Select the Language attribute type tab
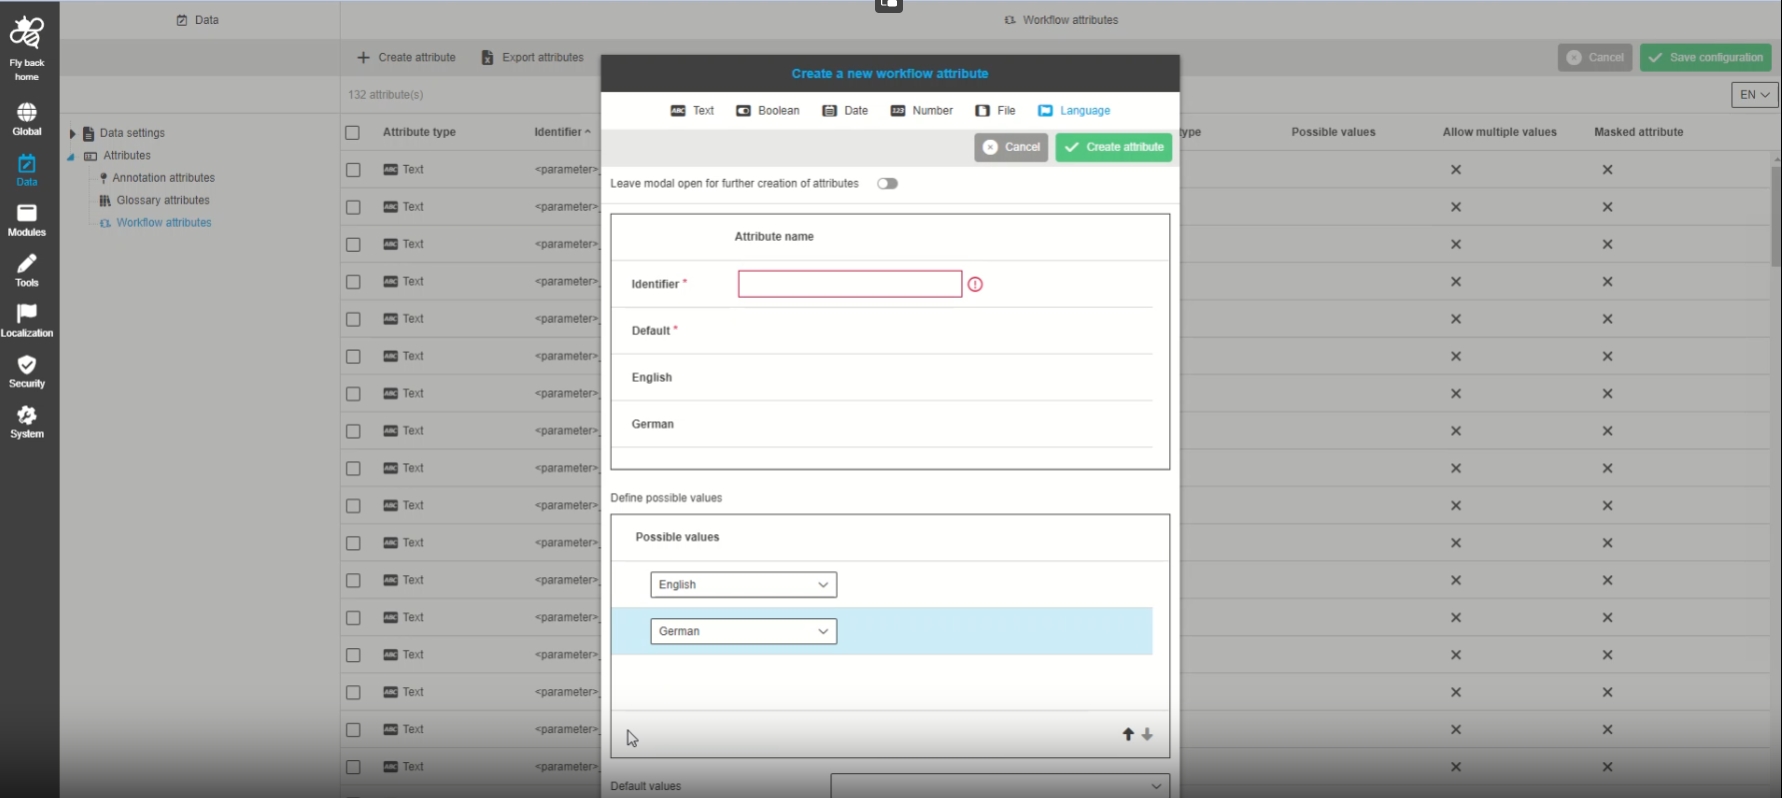1782x798 pixels. click(x=1074, y=111)
